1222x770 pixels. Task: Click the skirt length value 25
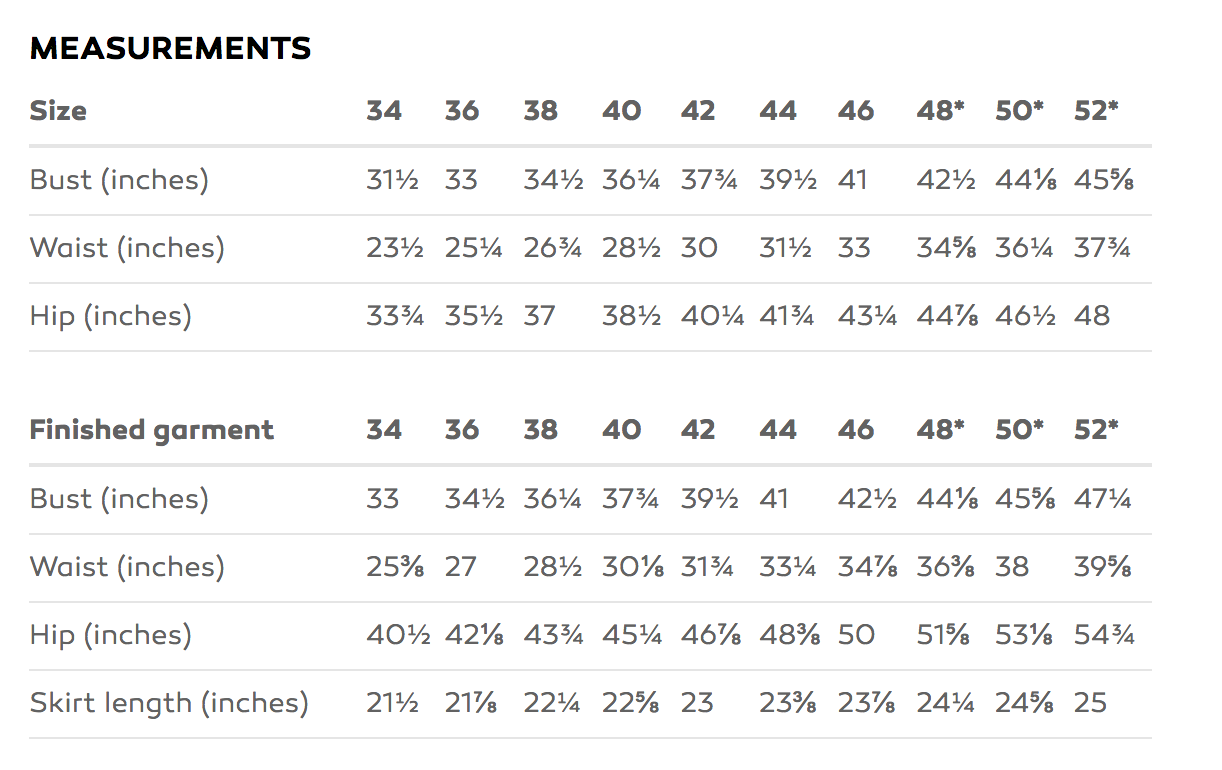click(x=1090, y=703)
